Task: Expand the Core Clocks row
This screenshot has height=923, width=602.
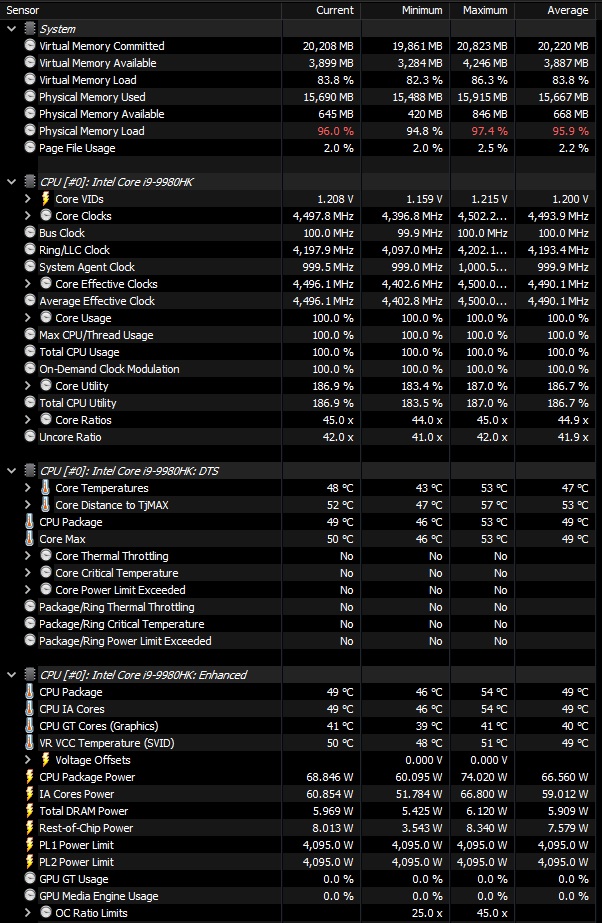Action: click(28, 216)
